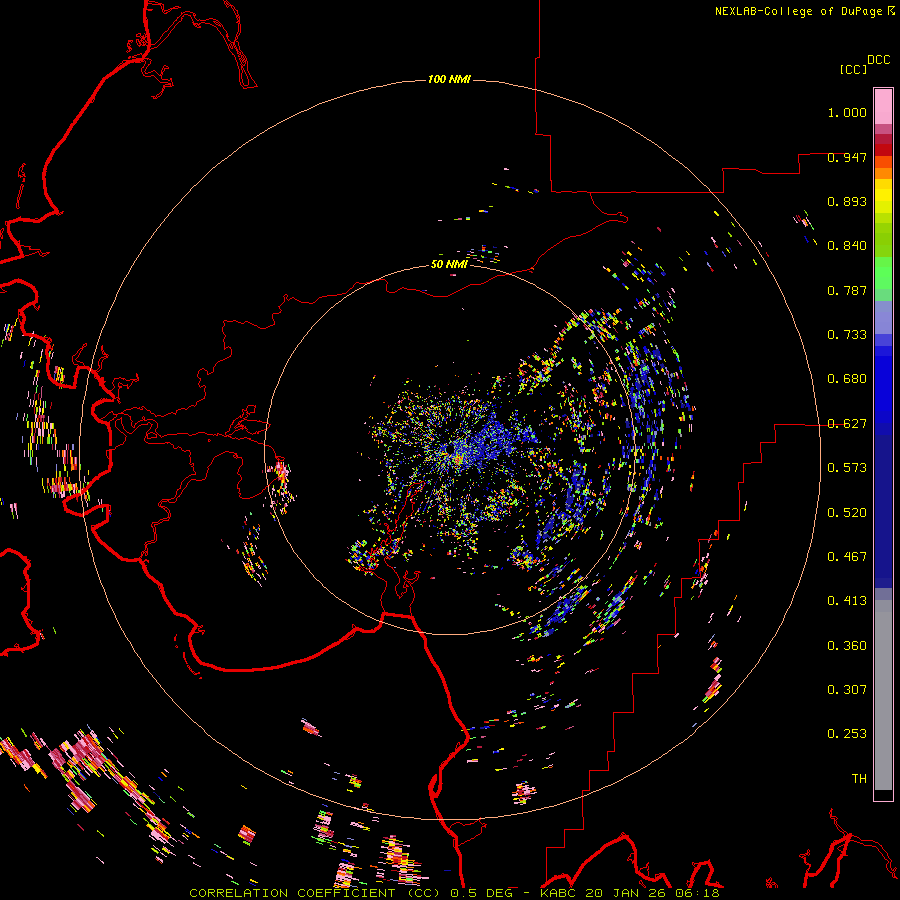Pick the black band at color bar bottom
The height and width of the screenshot is (900, 900).
tap(883, 795)
